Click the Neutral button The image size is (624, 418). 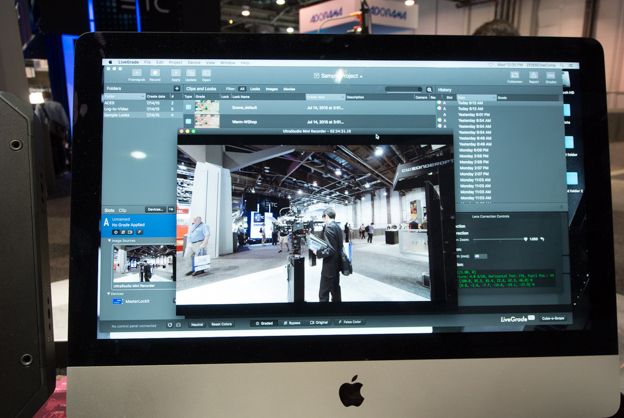coord(197,324)
